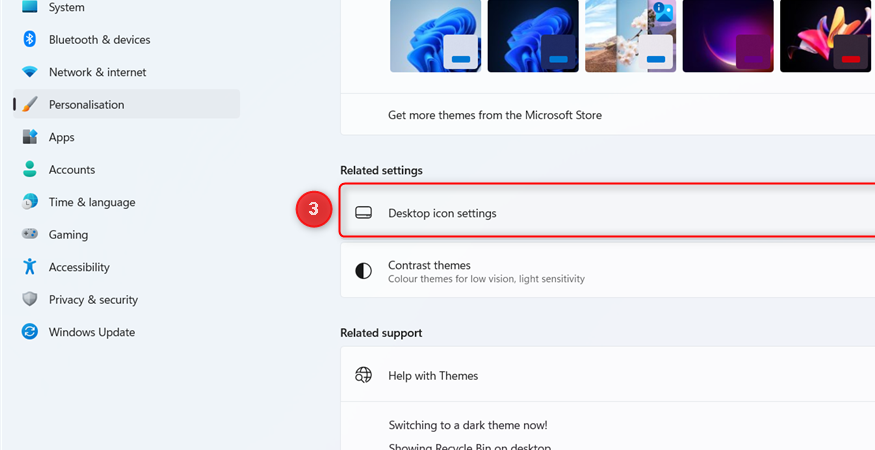Click the Apps icon in sidebar
875x450 pixels.
click(x=30, y=137)
